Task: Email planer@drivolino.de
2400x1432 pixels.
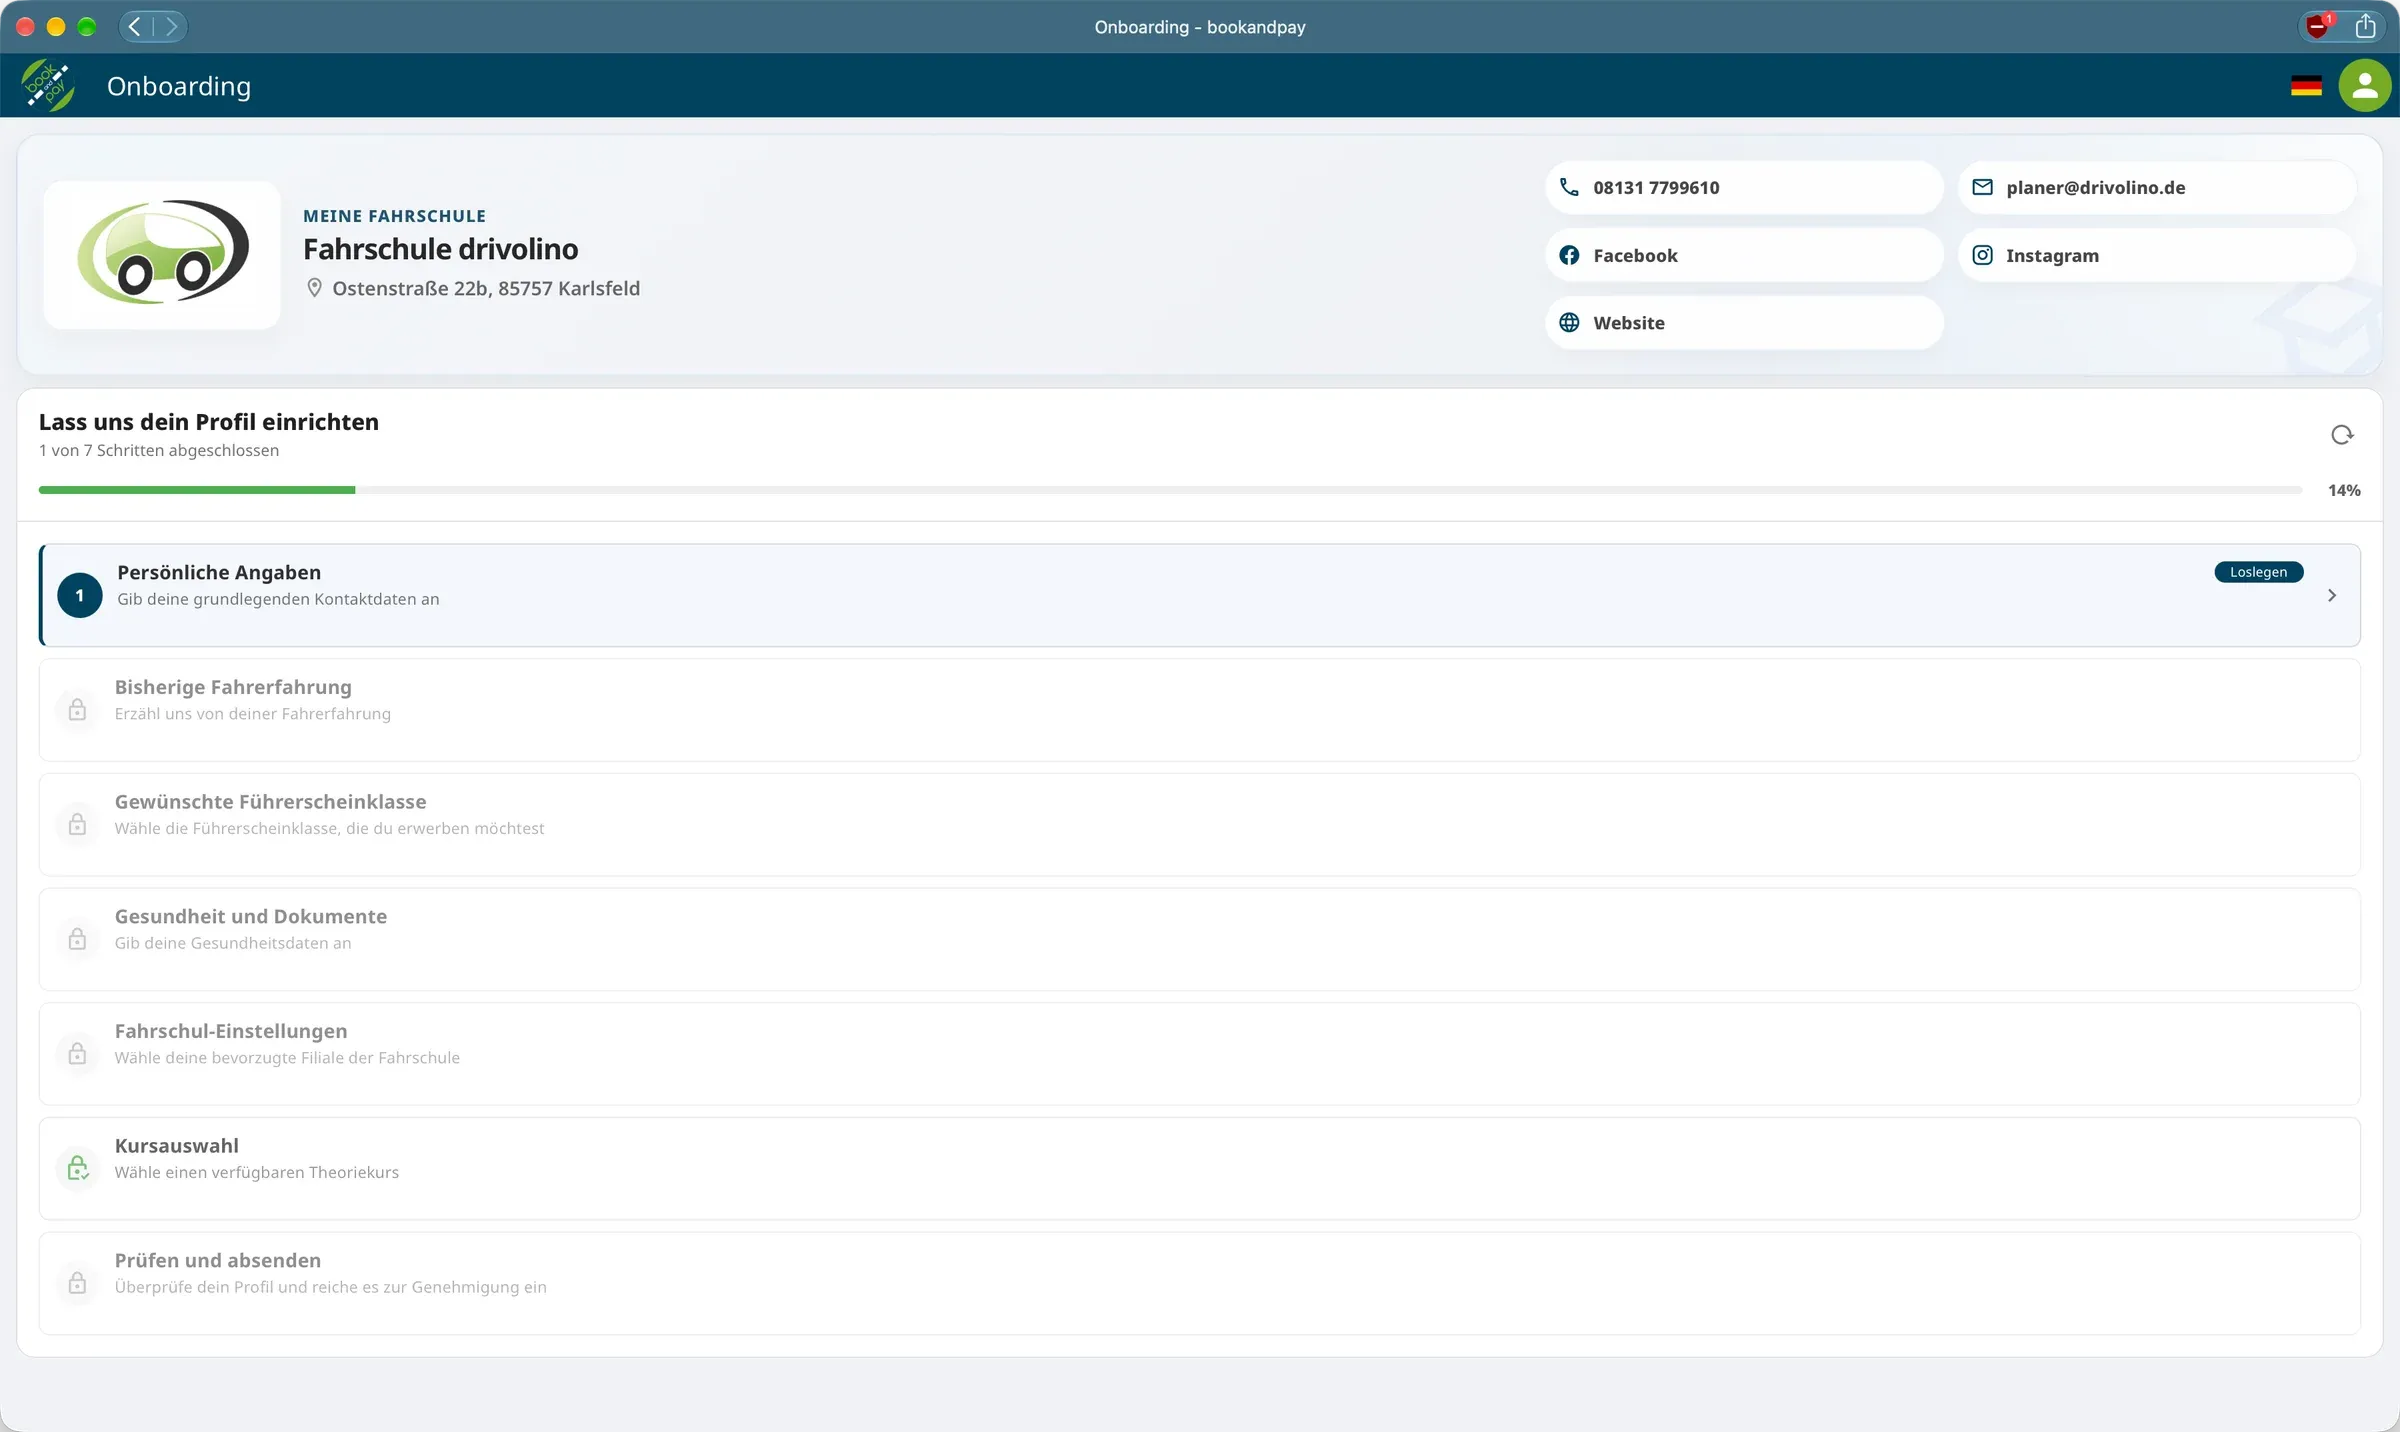Action: point(2157,187)
